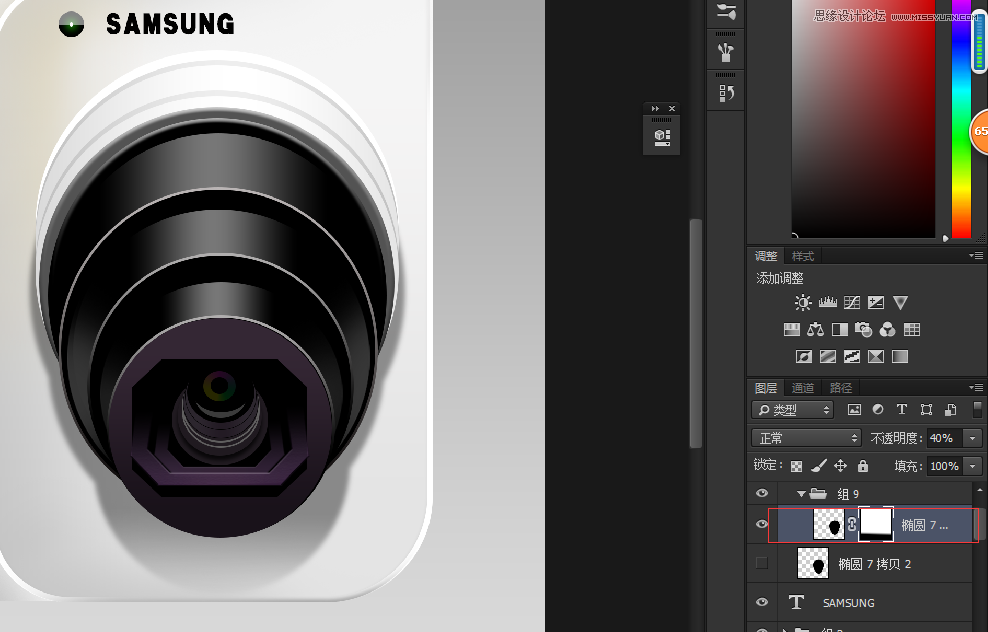Open the 填充 fill slider arrow
This screenshot has height=632, width=988.
tap(973, 466)
